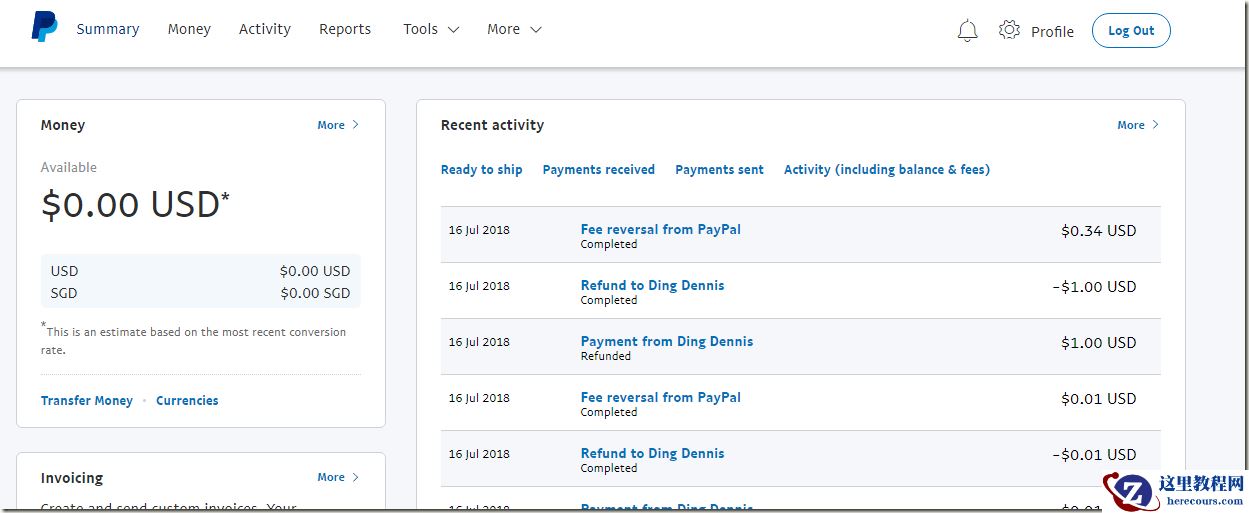Click the $0.34 USD amount
The image size is (1249, 513).
[x=1098, y=230]
